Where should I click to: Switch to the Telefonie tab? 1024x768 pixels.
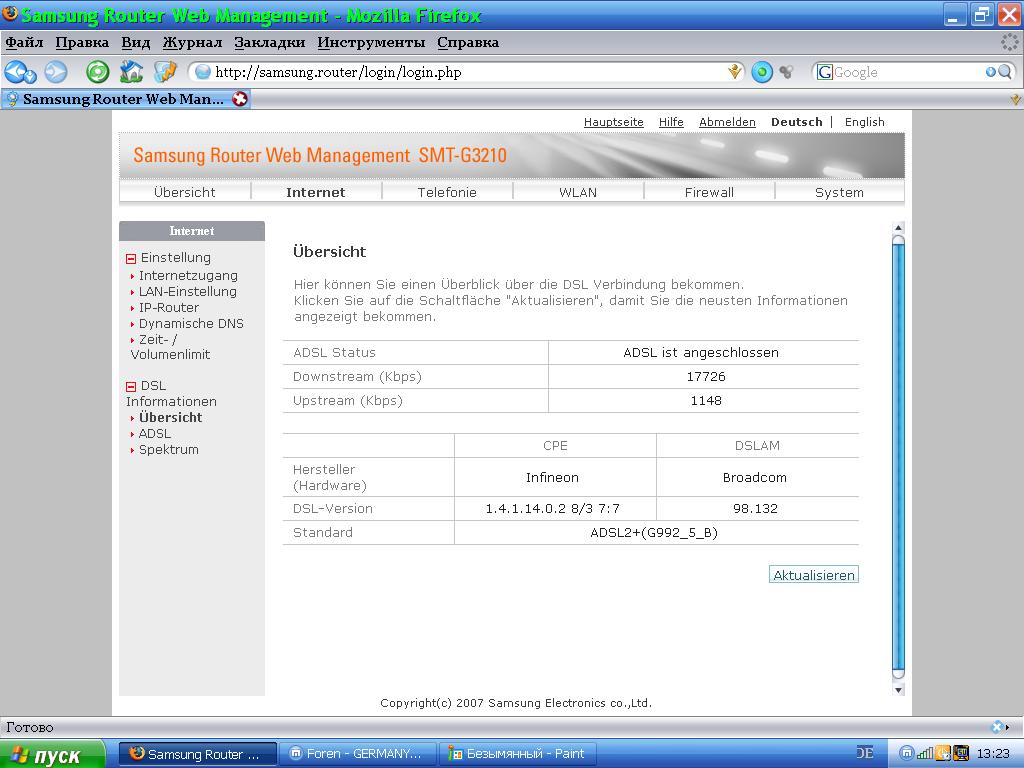point(447,192)
